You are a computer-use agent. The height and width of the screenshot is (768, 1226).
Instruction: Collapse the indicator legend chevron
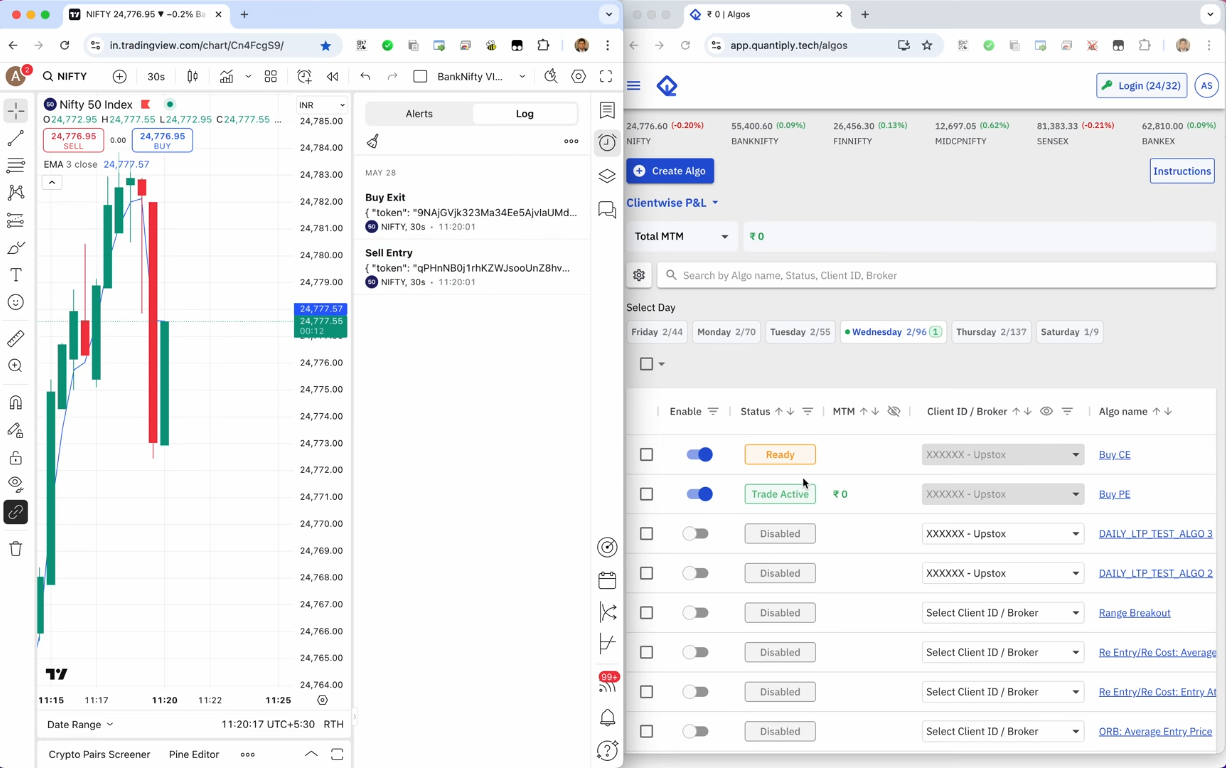(52, 182)
